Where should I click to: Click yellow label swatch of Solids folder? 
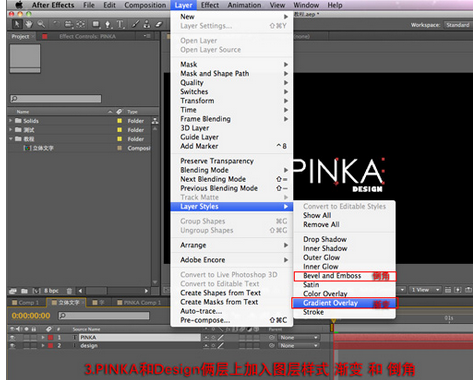click(119, 121)
